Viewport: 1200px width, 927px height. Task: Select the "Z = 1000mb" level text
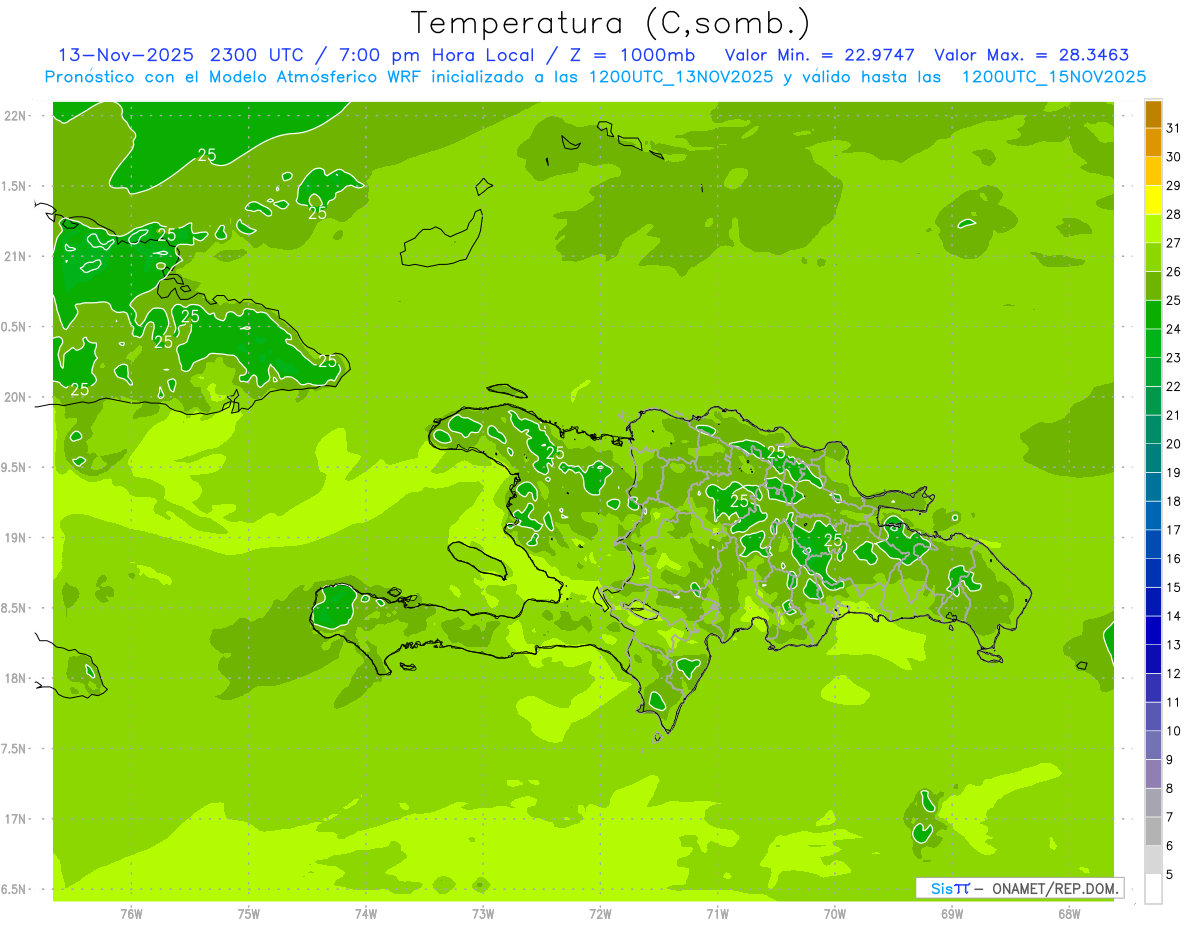click(x=631, y=55)
